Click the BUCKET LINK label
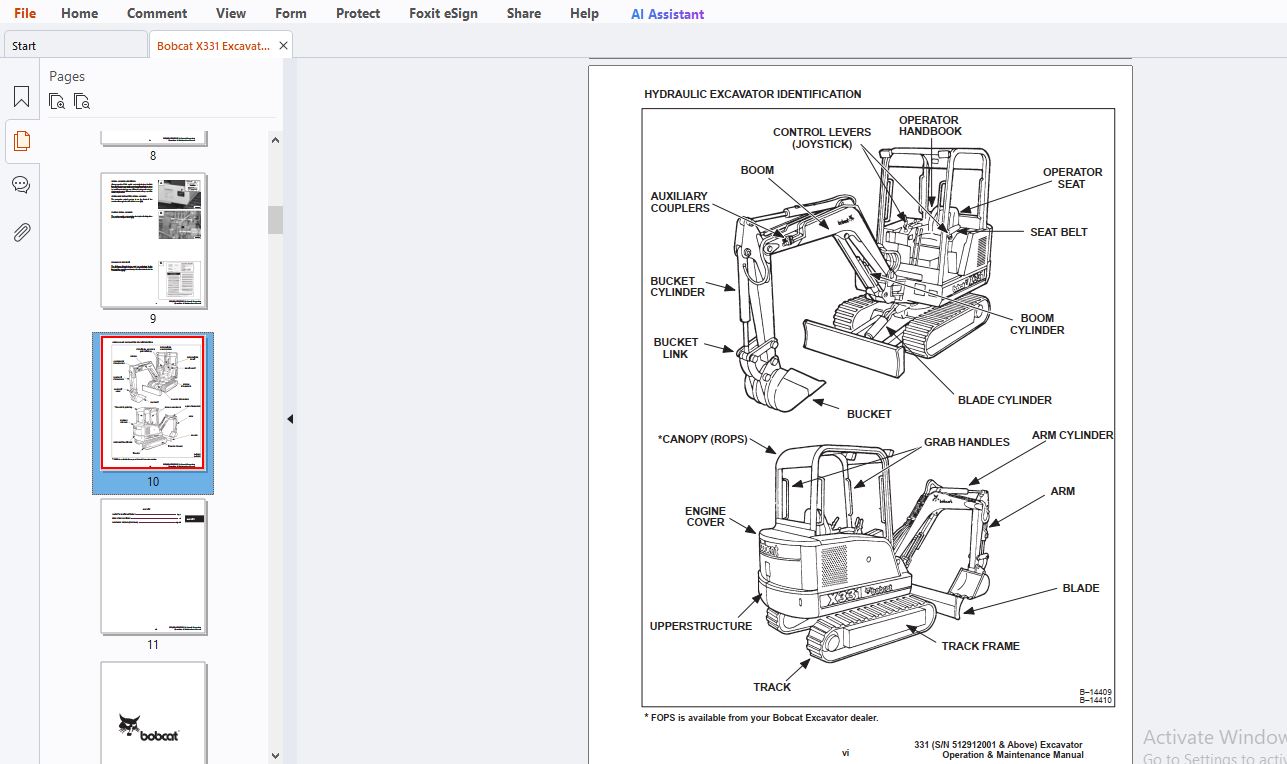 (676, 348)
